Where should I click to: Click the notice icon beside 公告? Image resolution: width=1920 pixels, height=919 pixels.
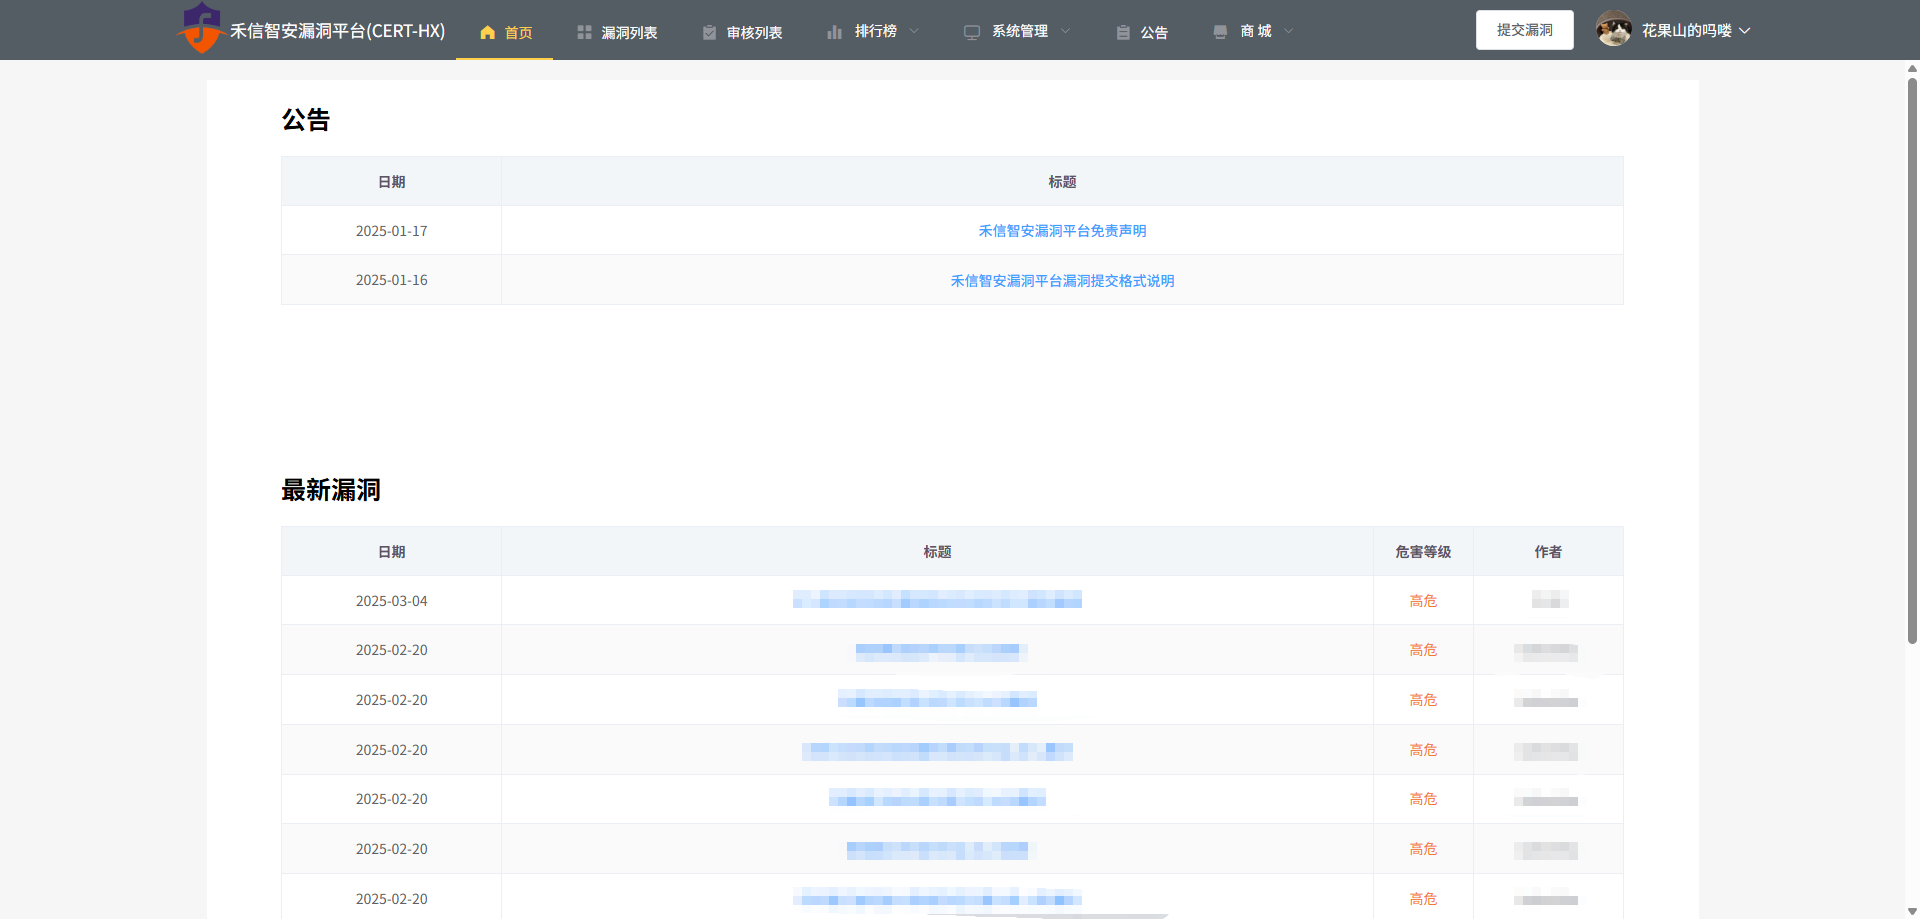1123,32
